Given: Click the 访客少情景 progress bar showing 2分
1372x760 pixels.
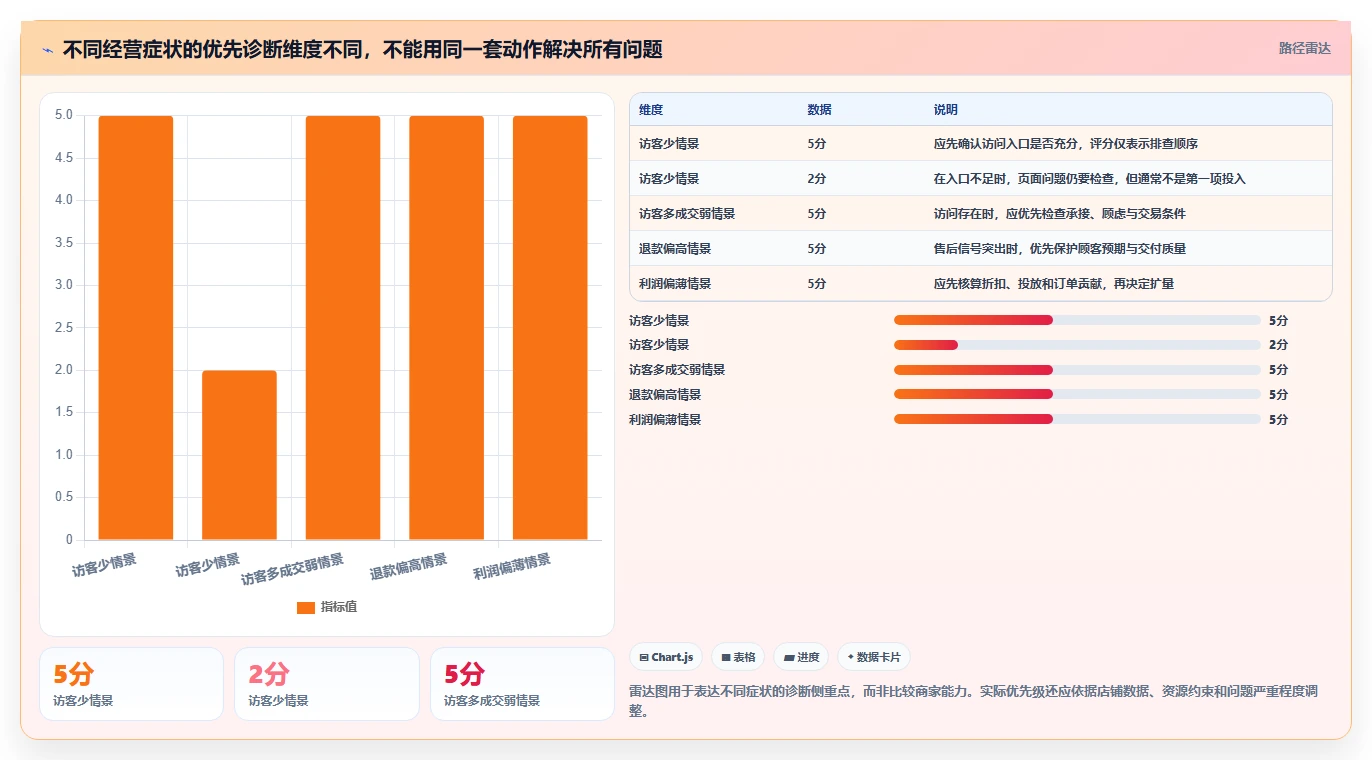Looking at the screenshot, I should coord(1077,345).
